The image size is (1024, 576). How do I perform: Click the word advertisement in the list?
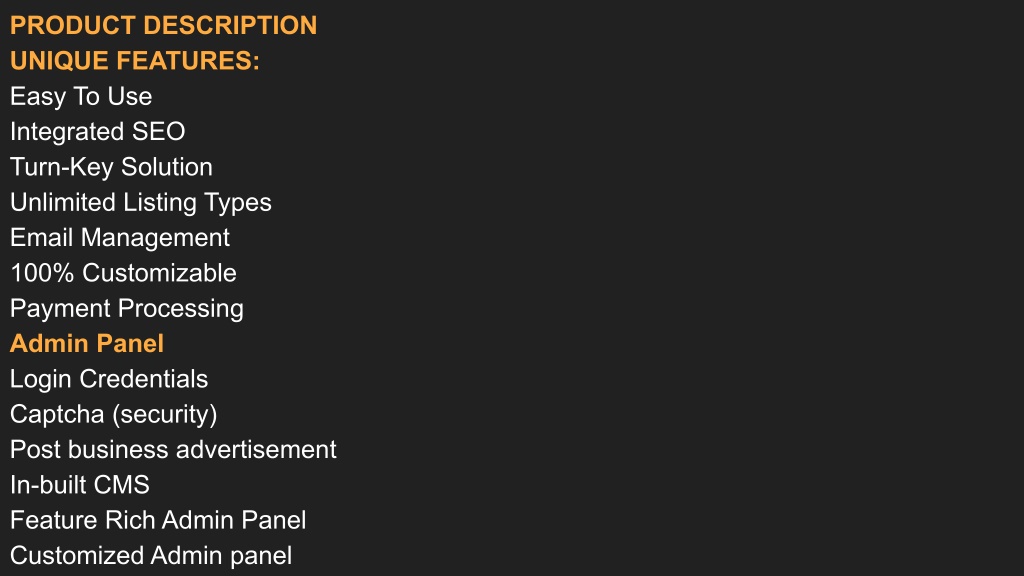point(256,449)
